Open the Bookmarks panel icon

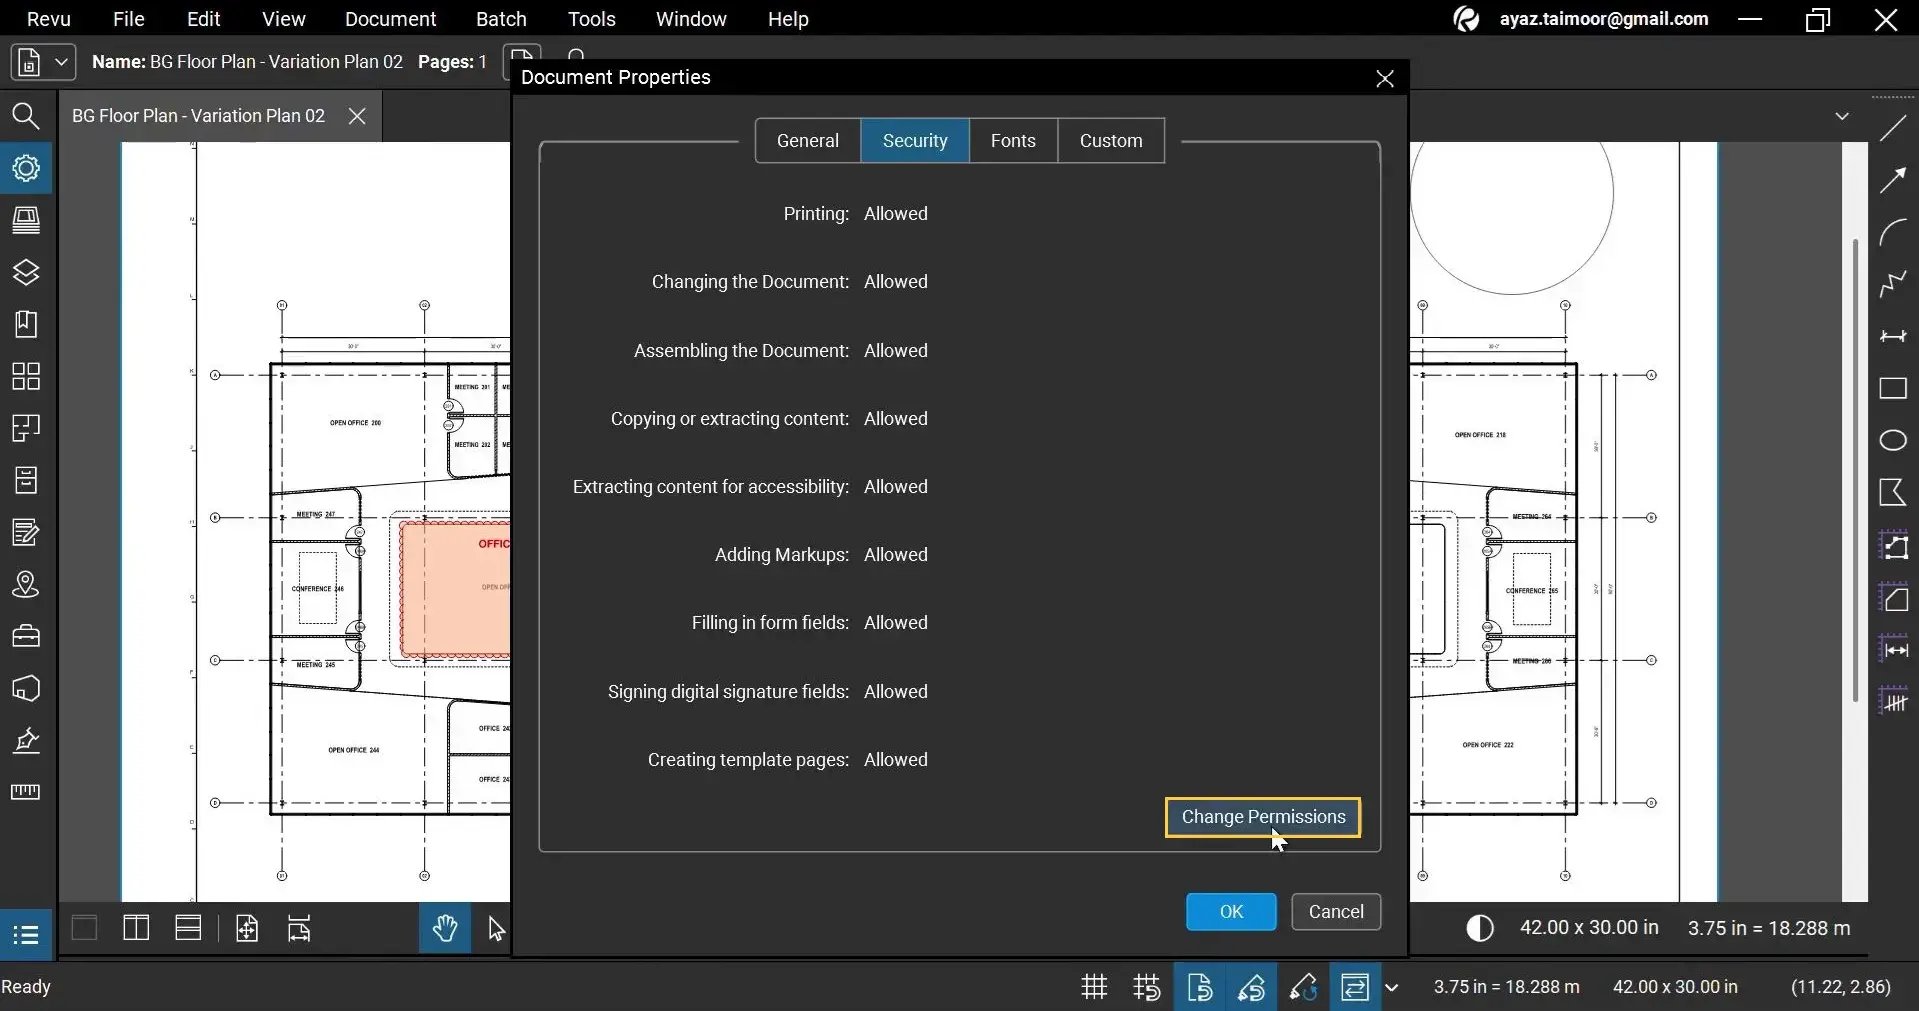(26, 324)
